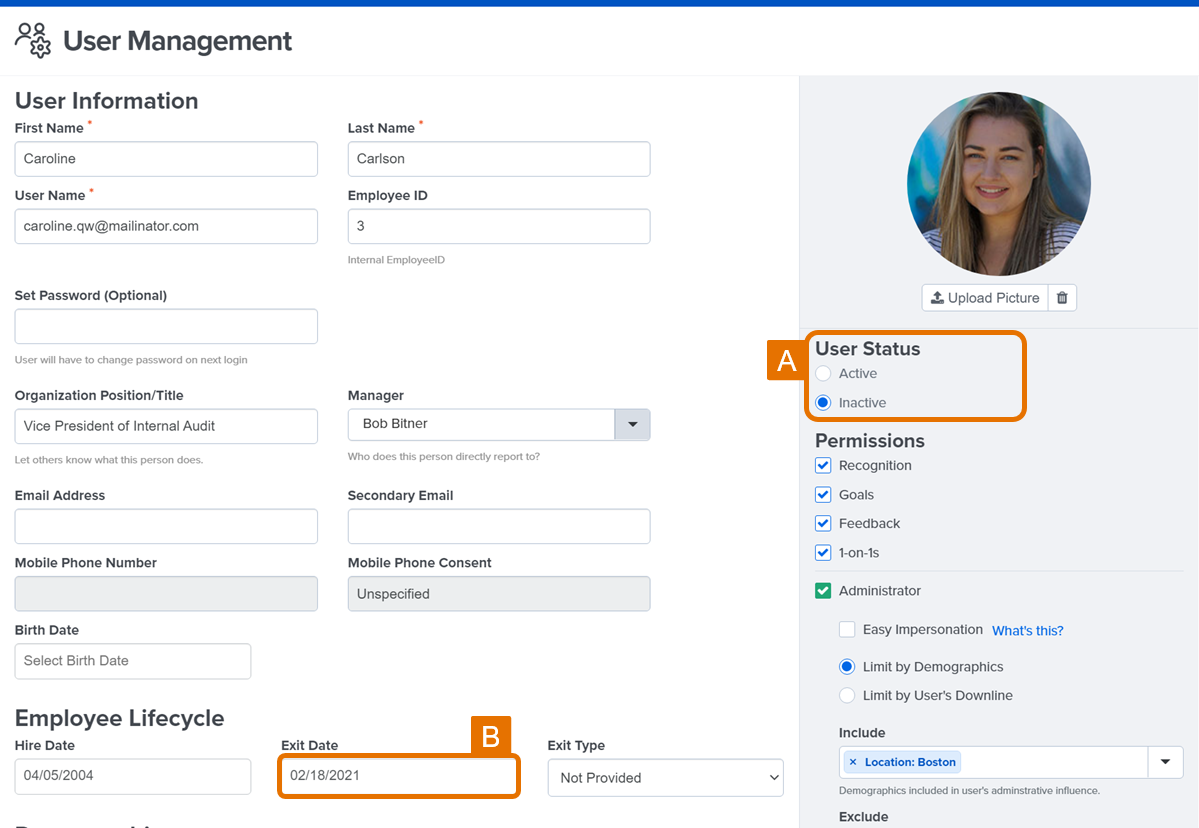The image size is (1199, 828).
Task: Click the Include demographics tag field
Action: click(993, 762)
